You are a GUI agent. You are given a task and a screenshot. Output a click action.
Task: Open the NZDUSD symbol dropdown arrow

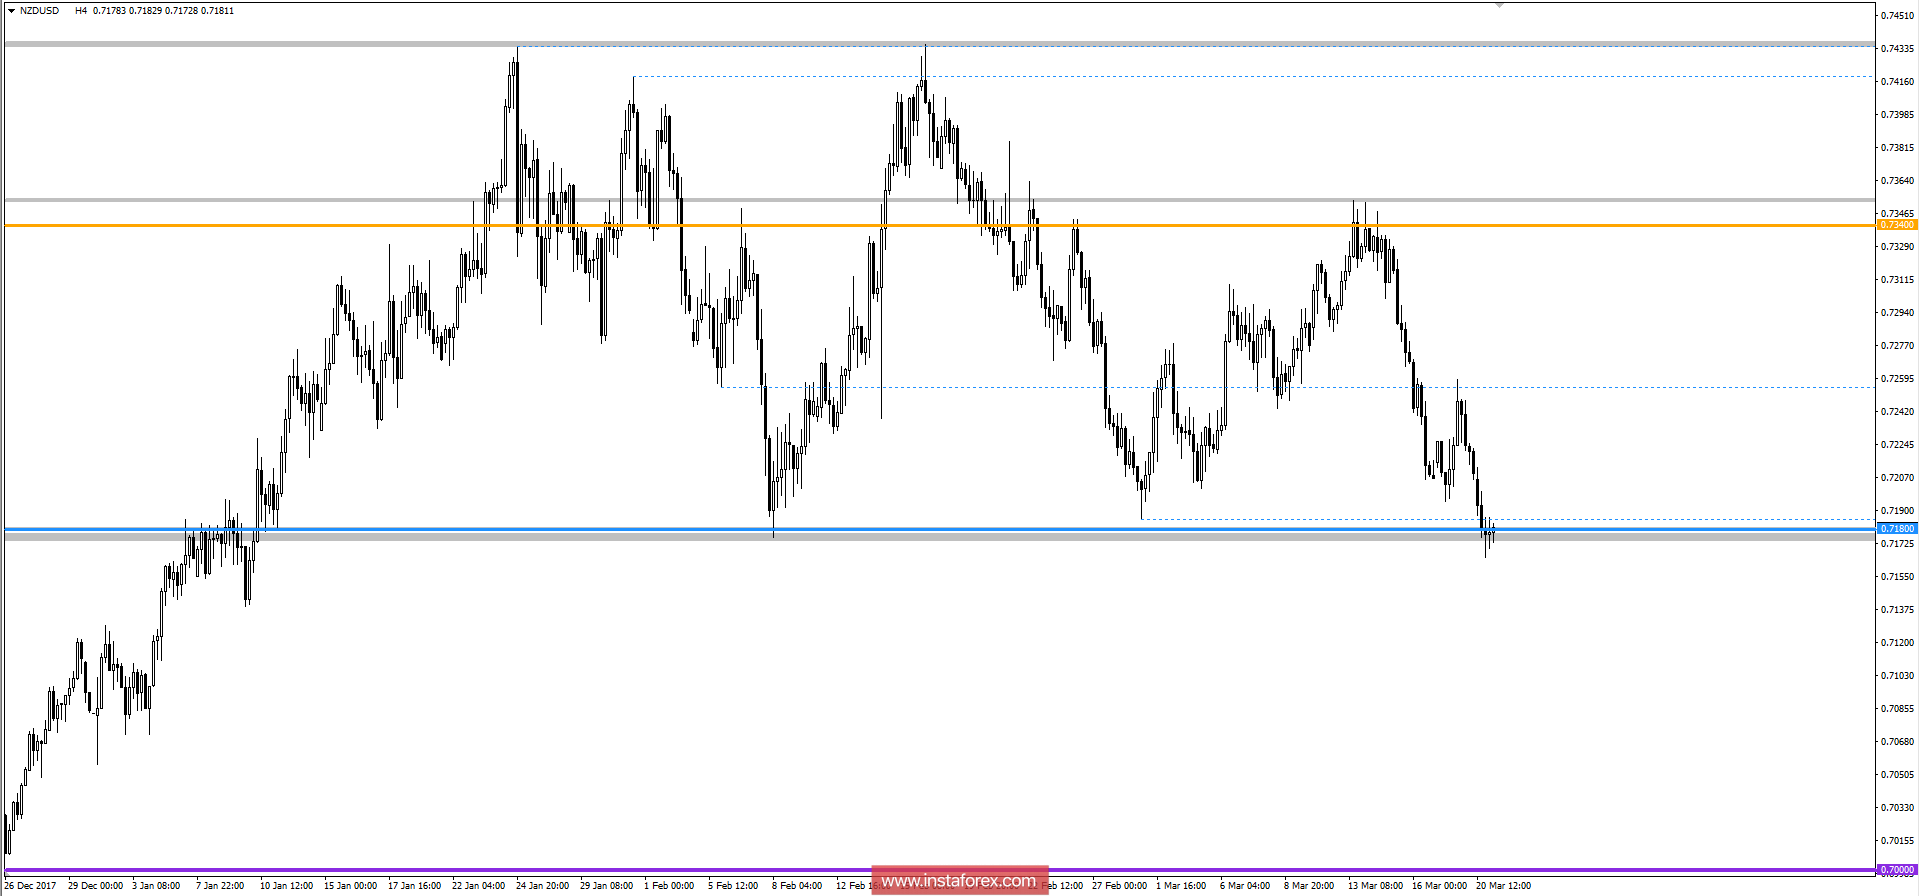11,11
